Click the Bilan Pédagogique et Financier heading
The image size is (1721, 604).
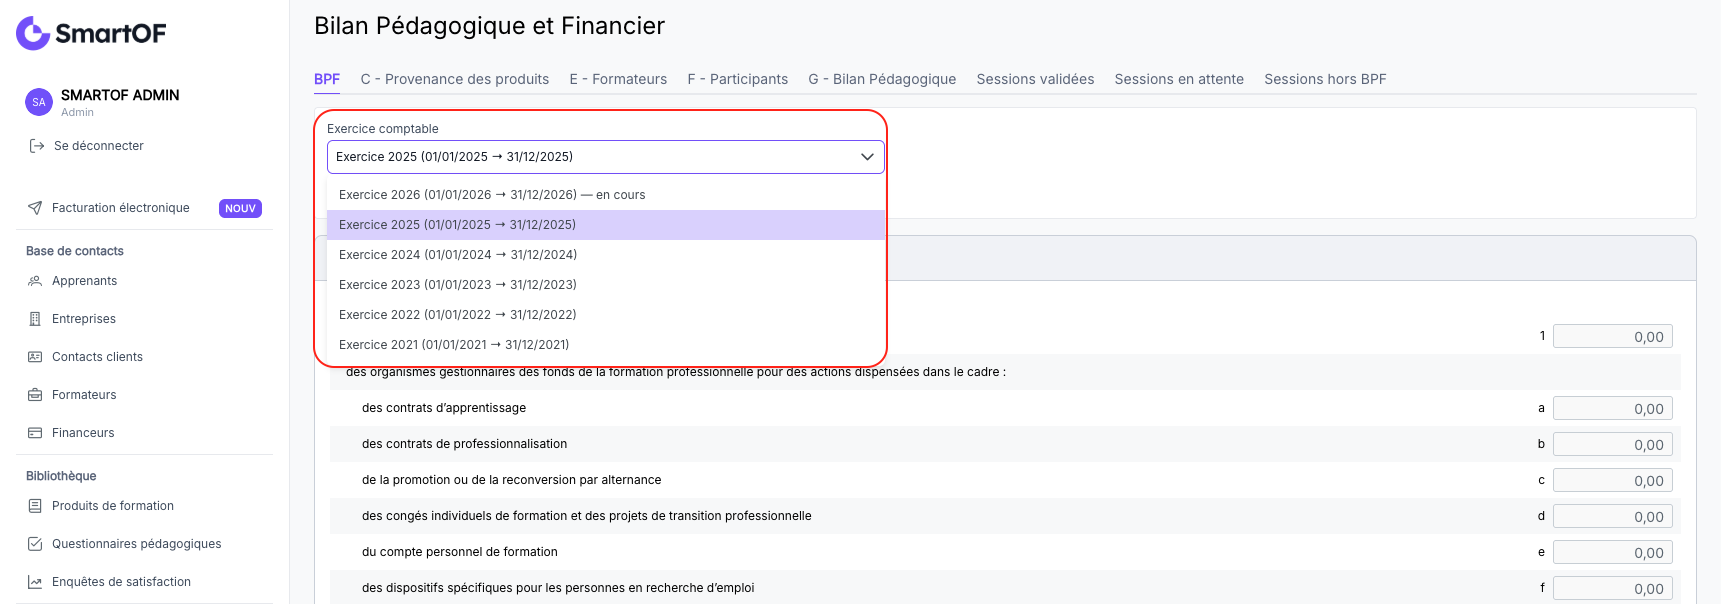pos(489,26)
